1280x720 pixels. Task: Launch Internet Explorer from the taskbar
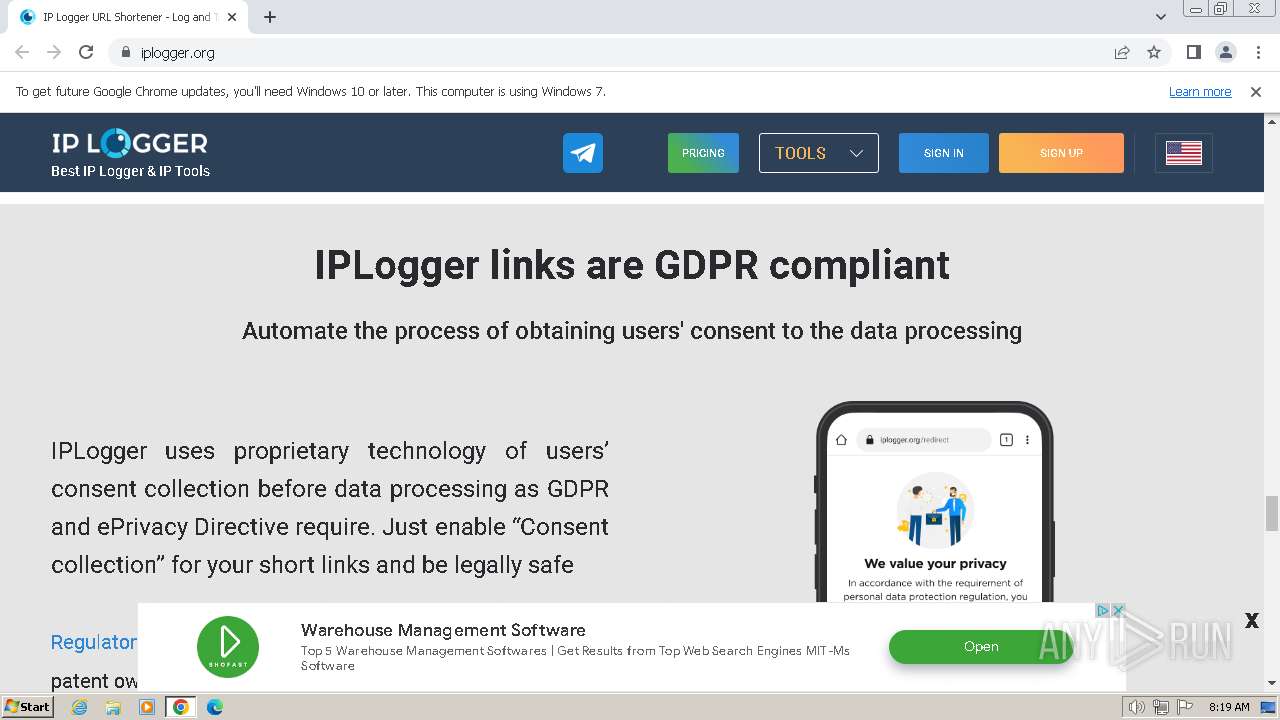[x=79, y=707]
